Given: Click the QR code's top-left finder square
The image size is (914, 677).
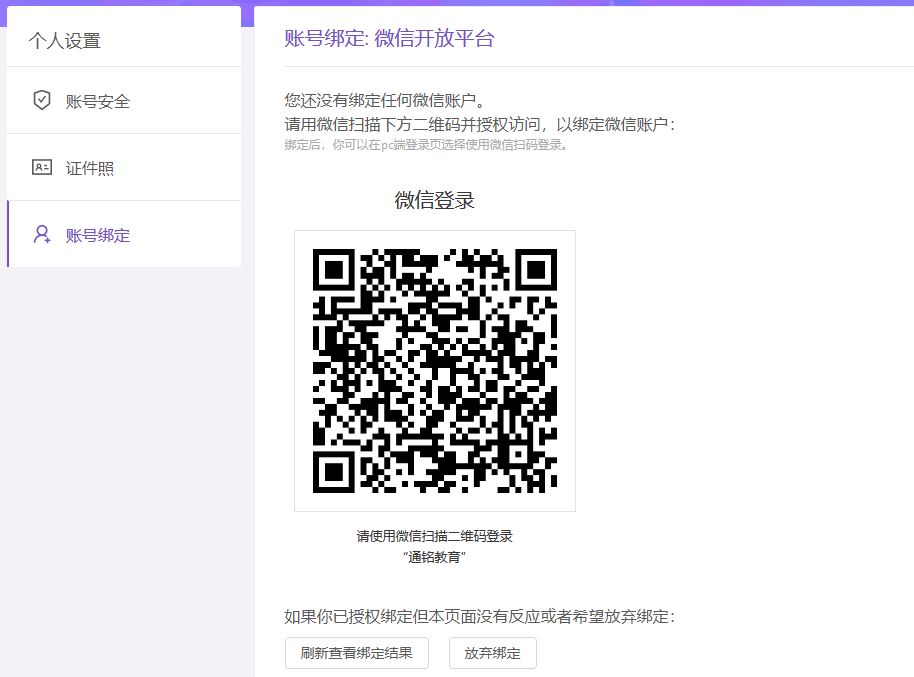Looking at the screenshot, I should [334, 270].
